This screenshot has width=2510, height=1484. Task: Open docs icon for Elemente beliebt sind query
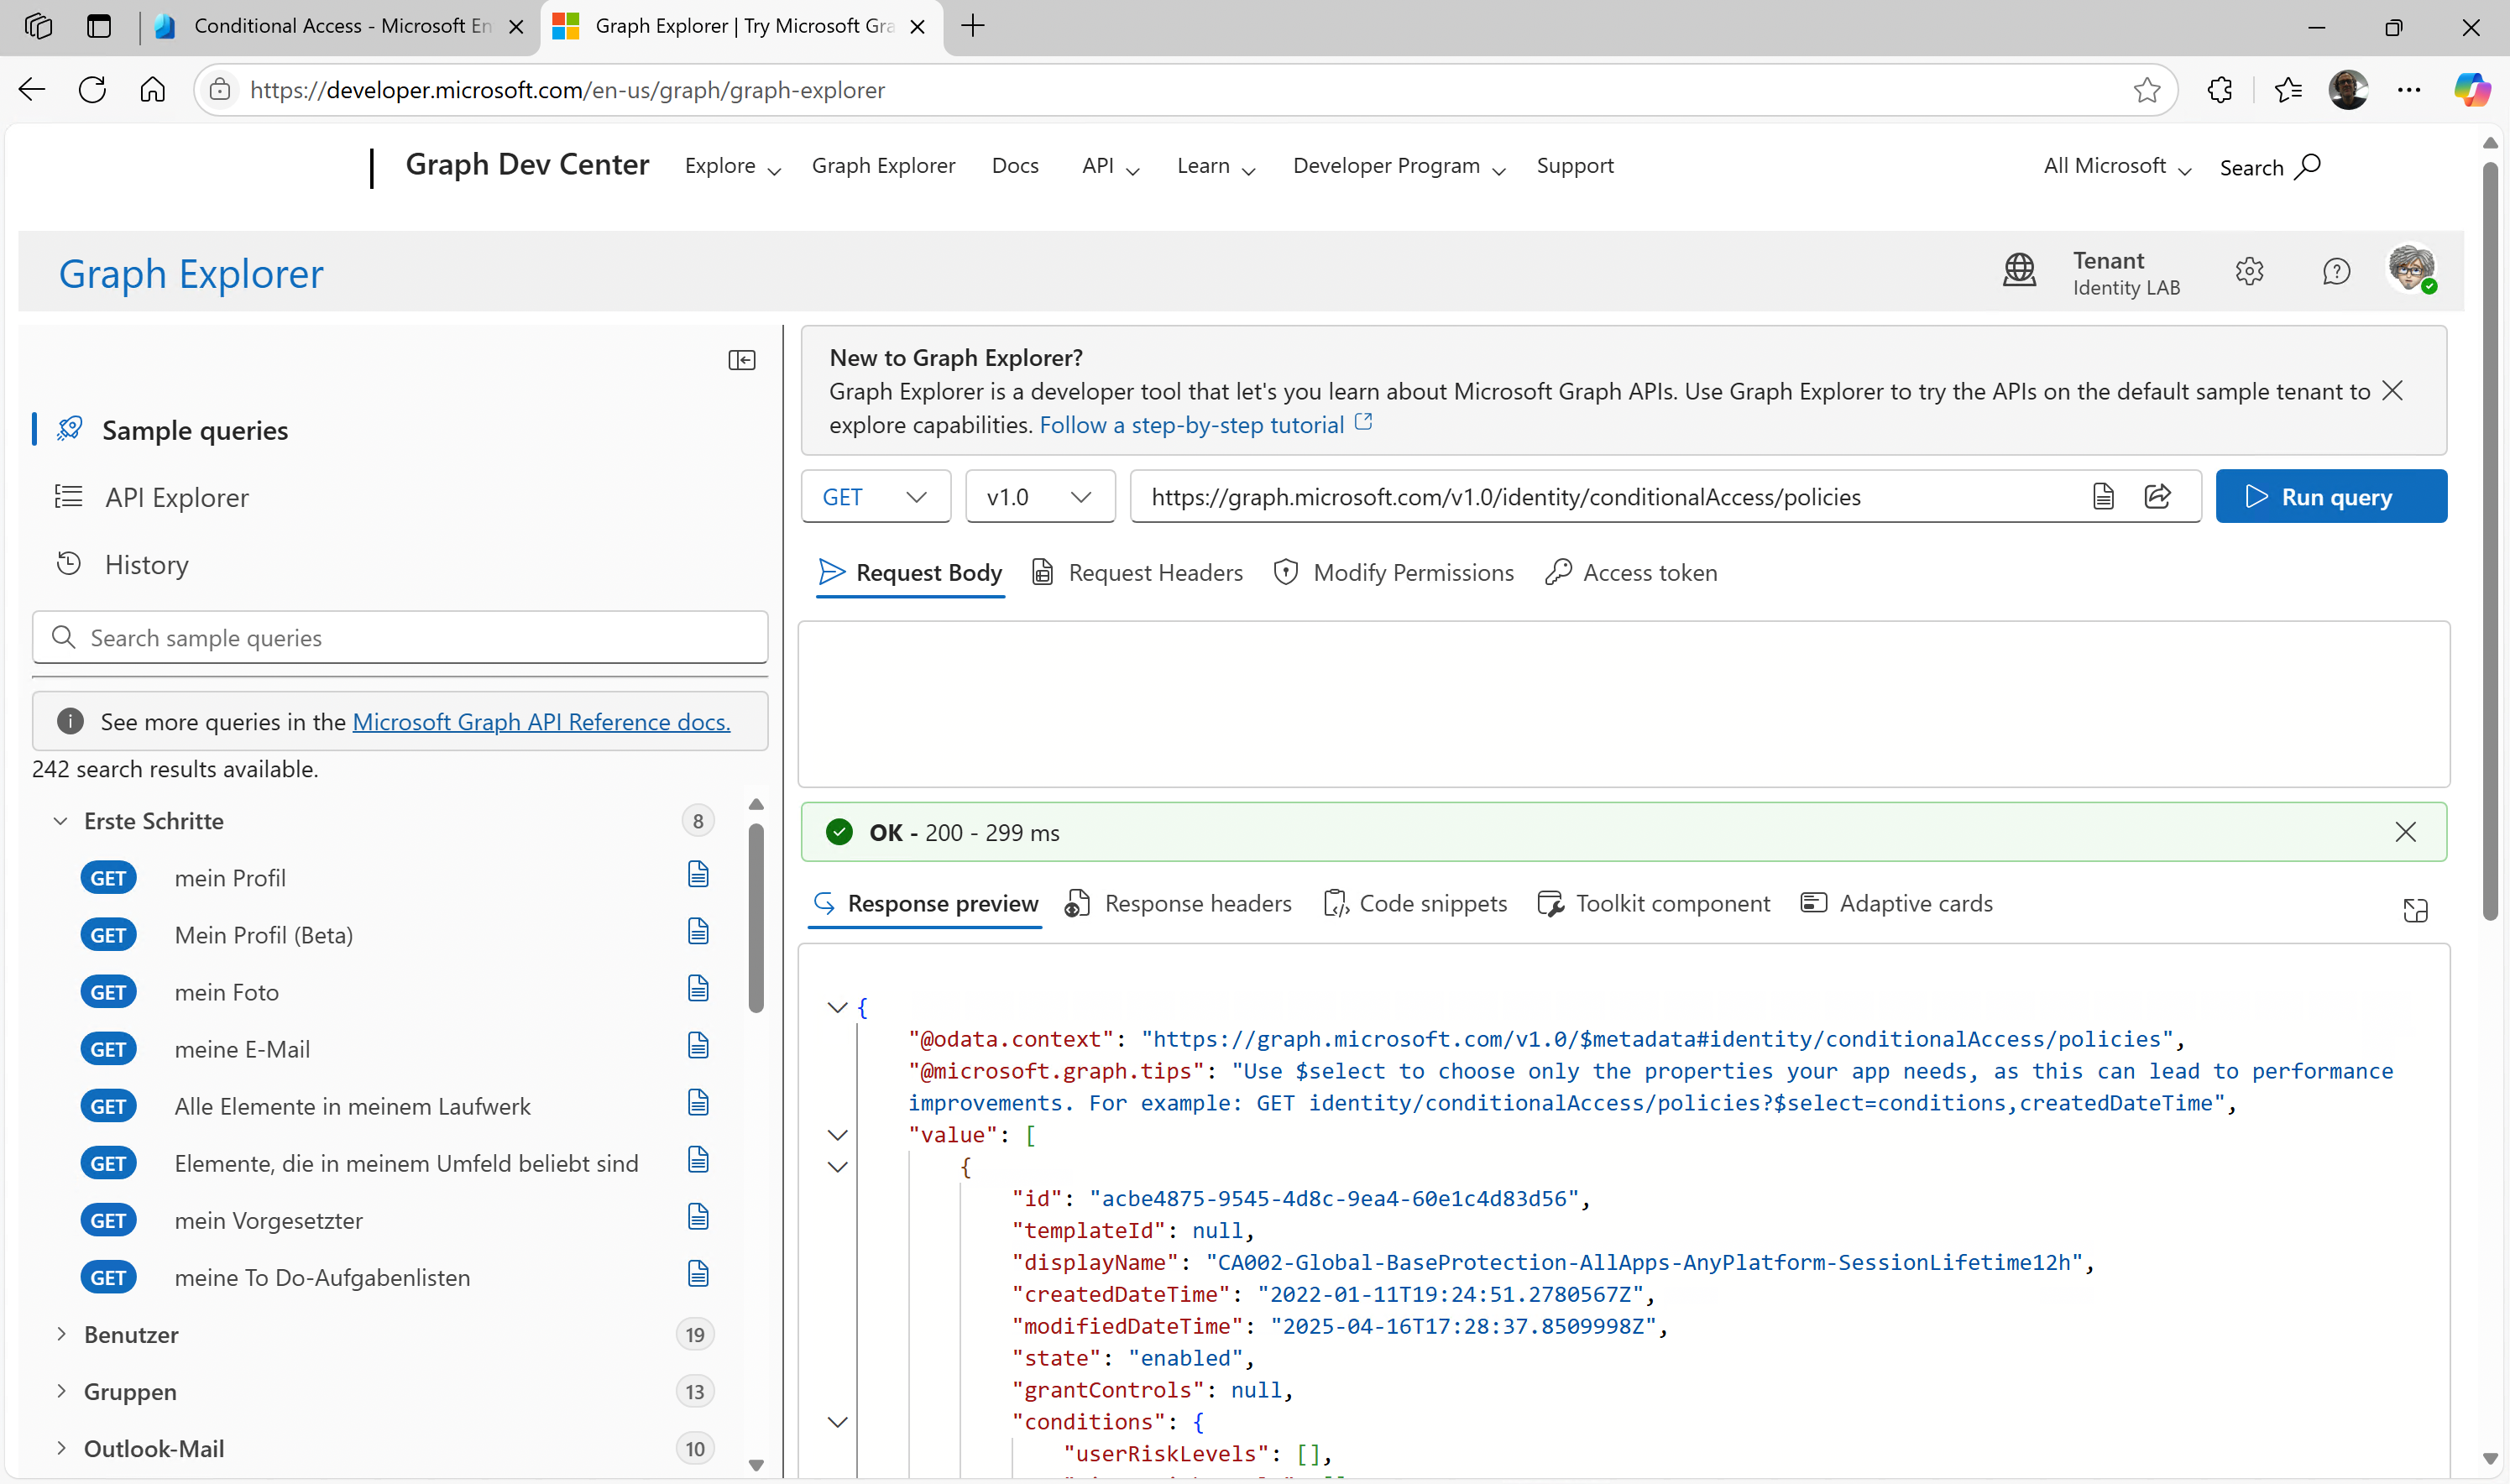[698, 1160]
